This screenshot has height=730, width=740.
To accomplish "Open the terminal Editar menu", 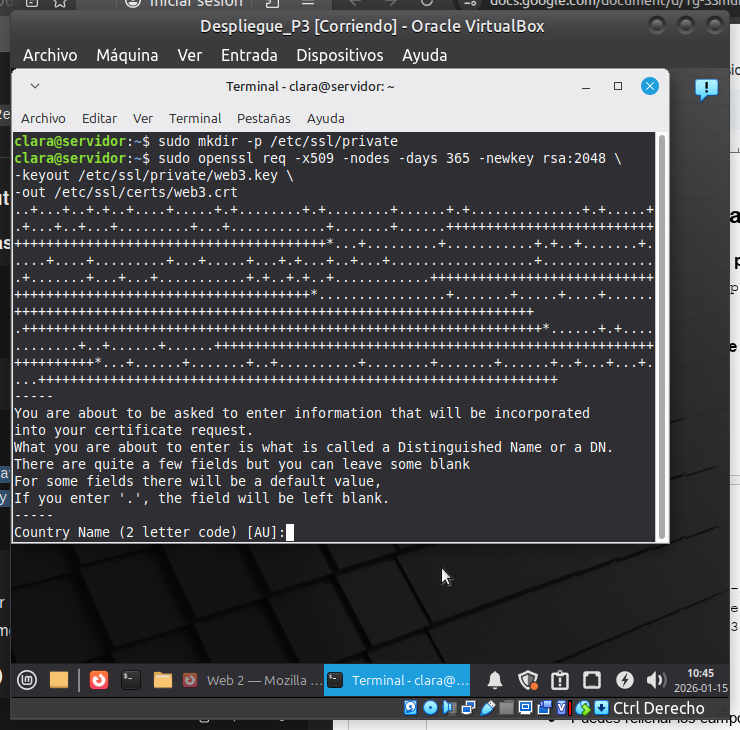I will coord(99,118).
